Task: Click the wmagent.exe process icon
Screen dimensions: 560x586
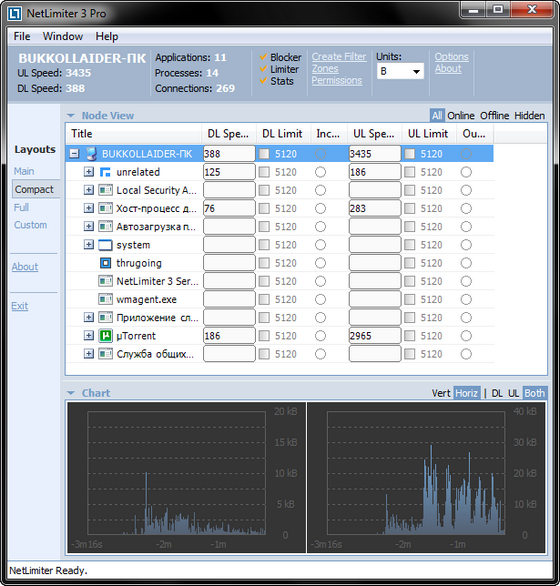Action: [x=105, y=299]
